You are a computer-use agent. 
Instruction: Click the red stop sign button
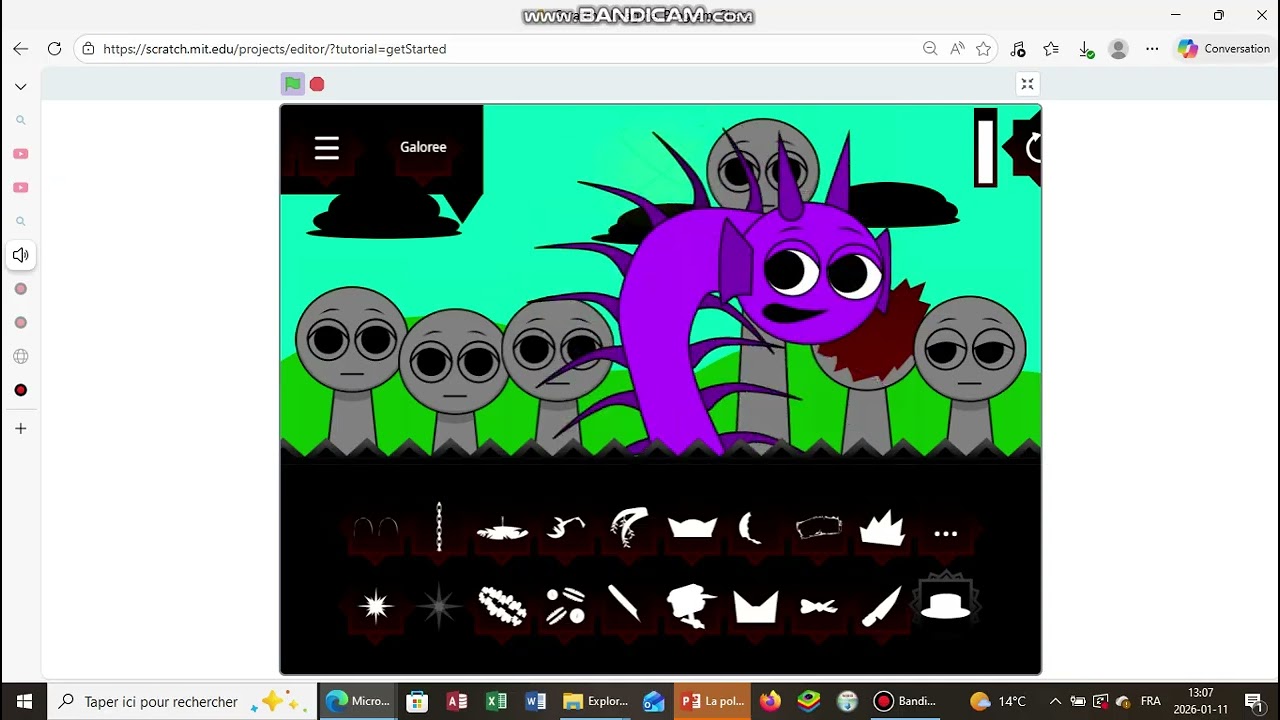317,84
